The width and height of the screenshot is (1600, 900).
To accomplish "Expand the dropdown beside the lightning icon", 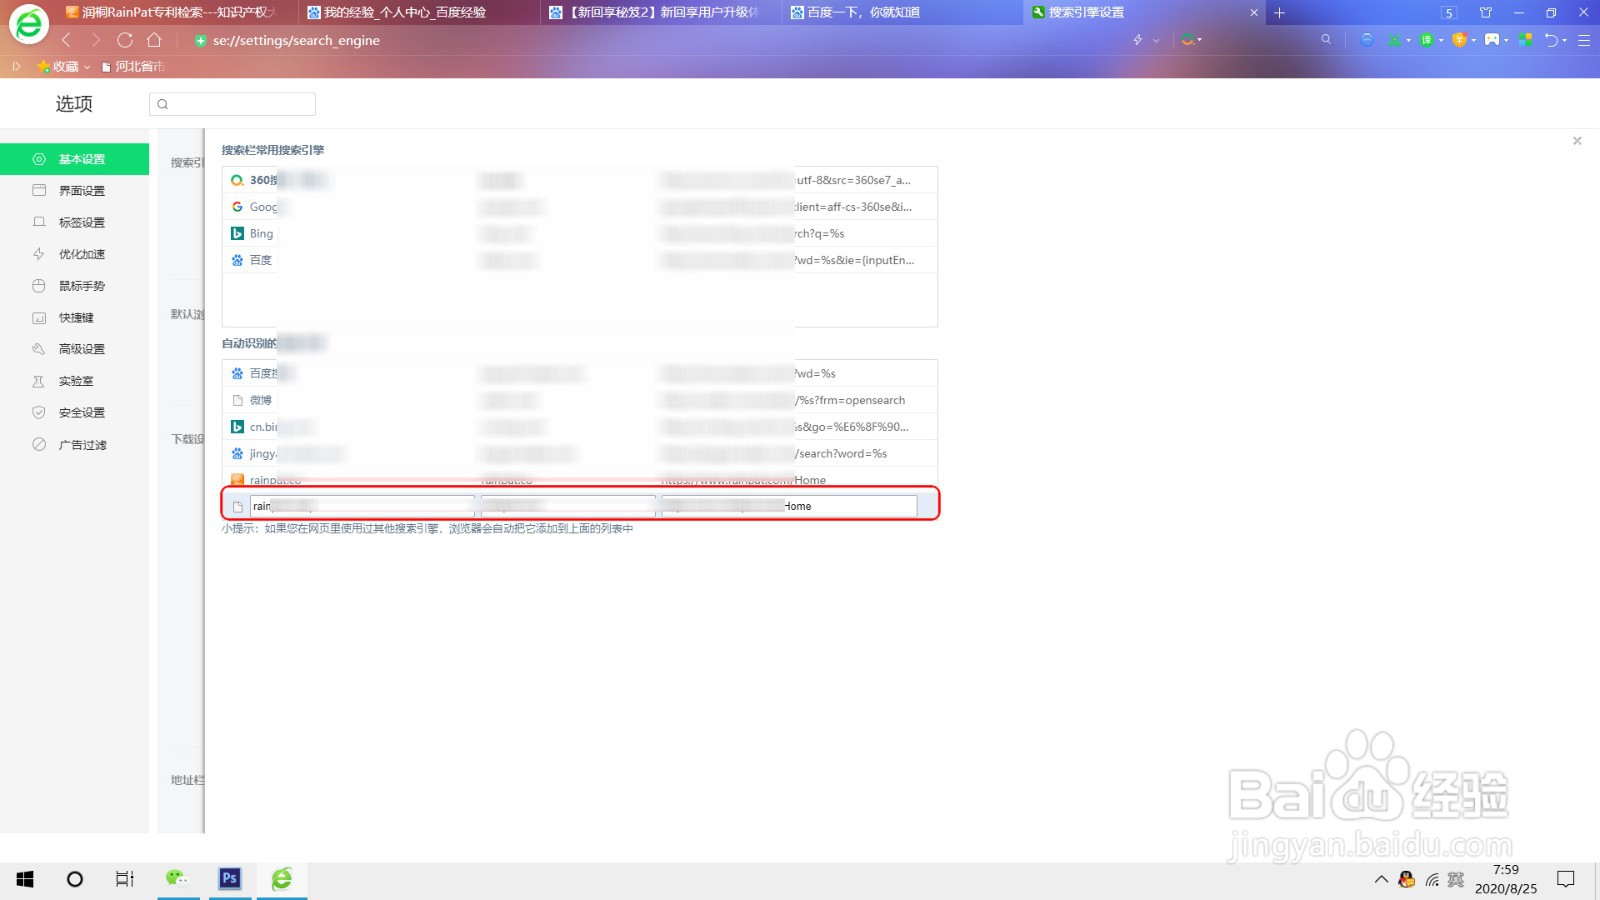I will coord(1156,41).
